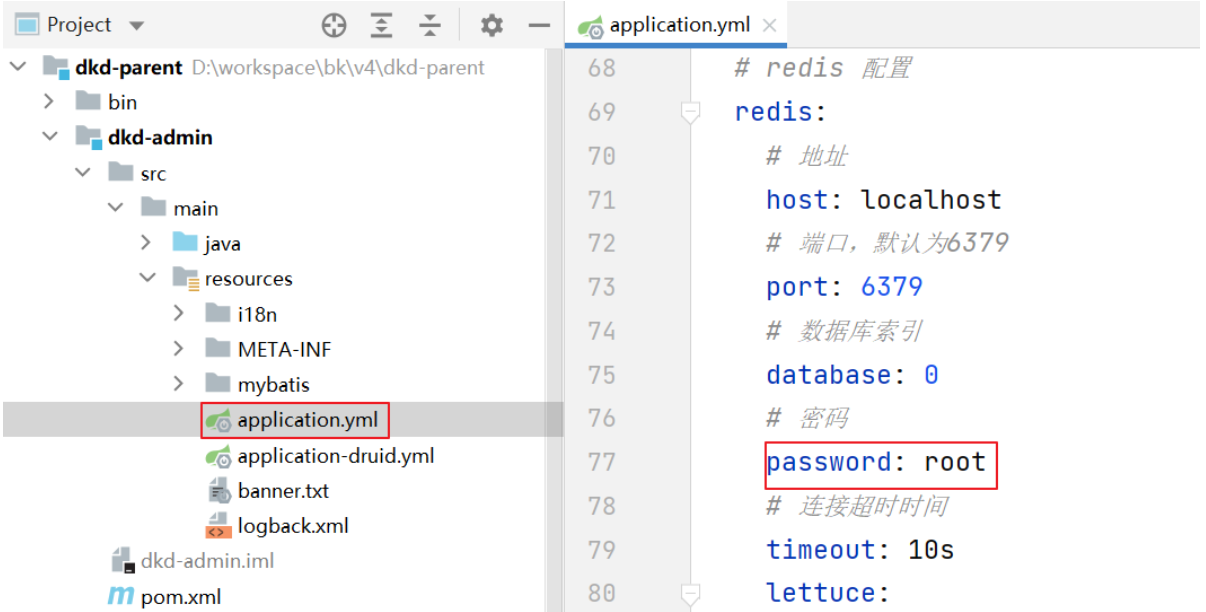Click the text file icon of banner.txt

coord(218,491)
